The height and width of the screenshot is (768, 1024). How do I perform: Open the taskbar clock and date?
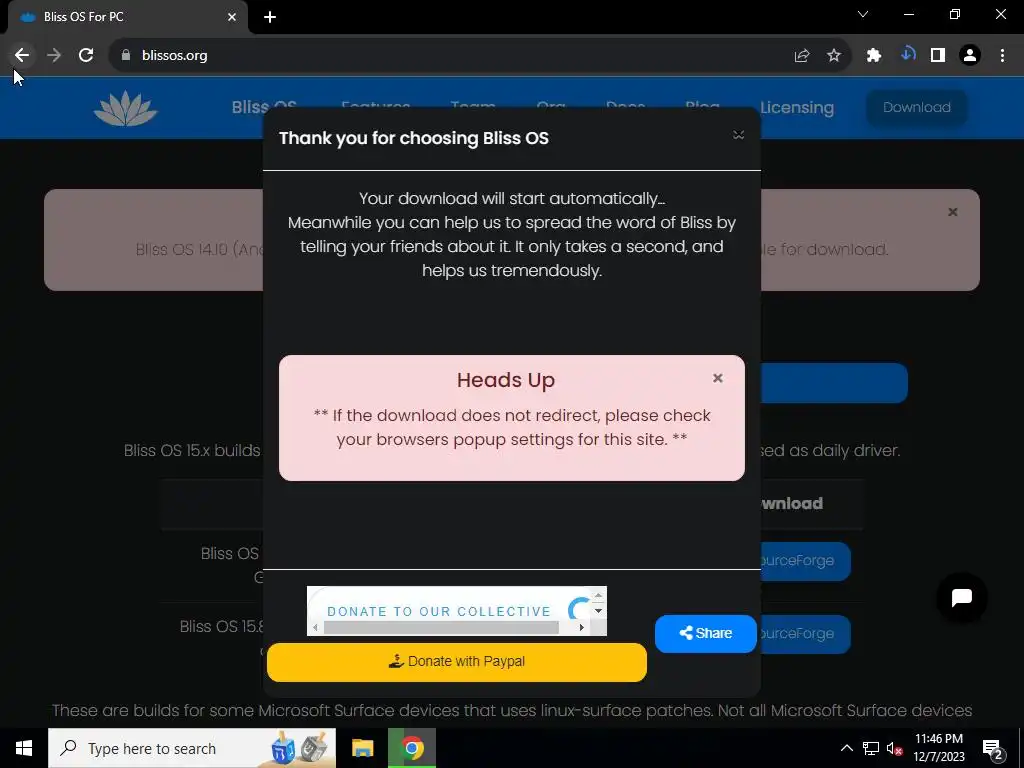click(x=938, y=748)
